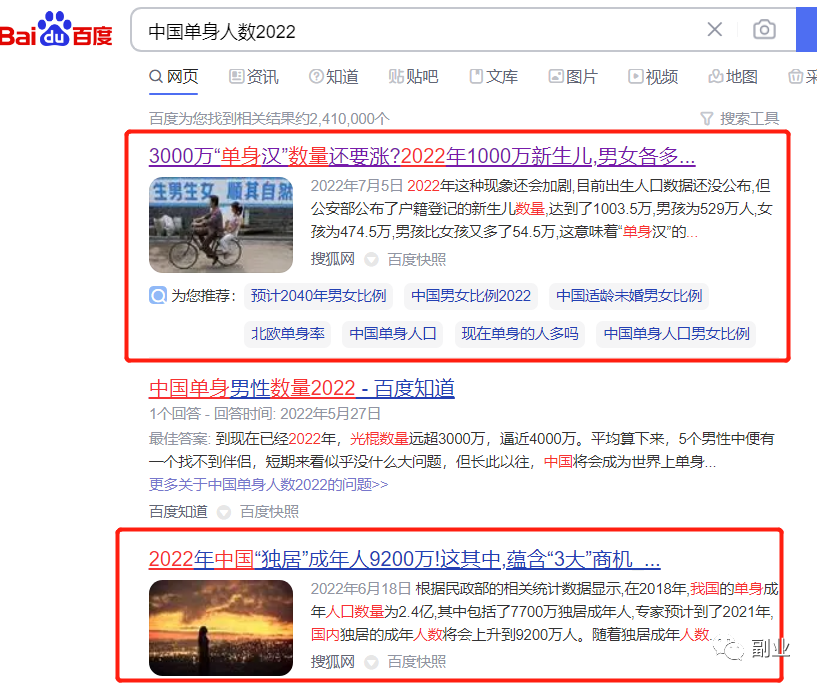Open 中国单身男性数量2022 百度知道 result
Viewport: 817px width, 684px height.
tap(302, 388)
